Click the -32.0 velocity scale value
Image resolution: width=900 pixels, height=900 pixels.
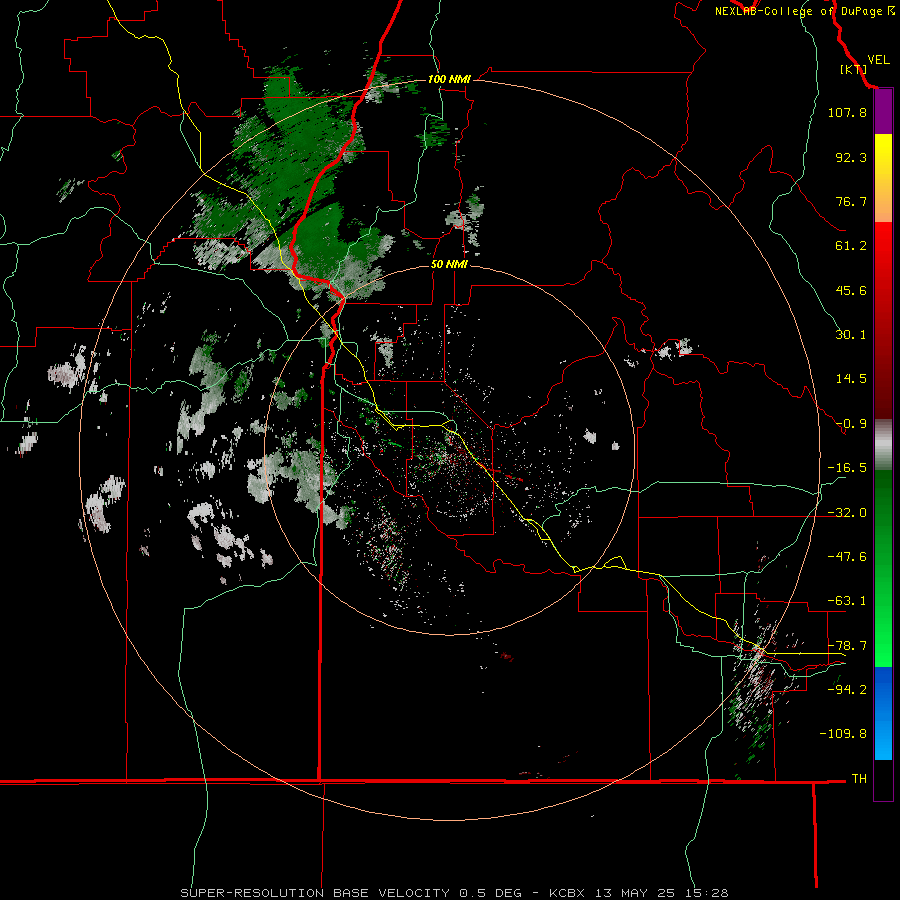tap(847, 513)
